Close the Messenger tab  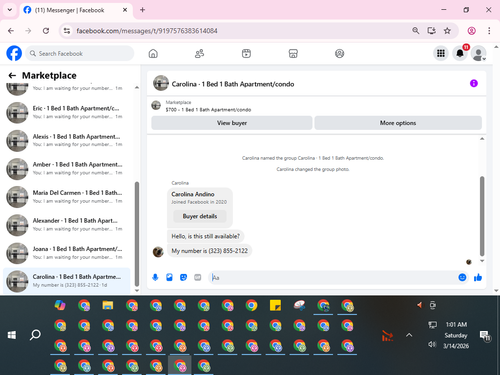125,10
